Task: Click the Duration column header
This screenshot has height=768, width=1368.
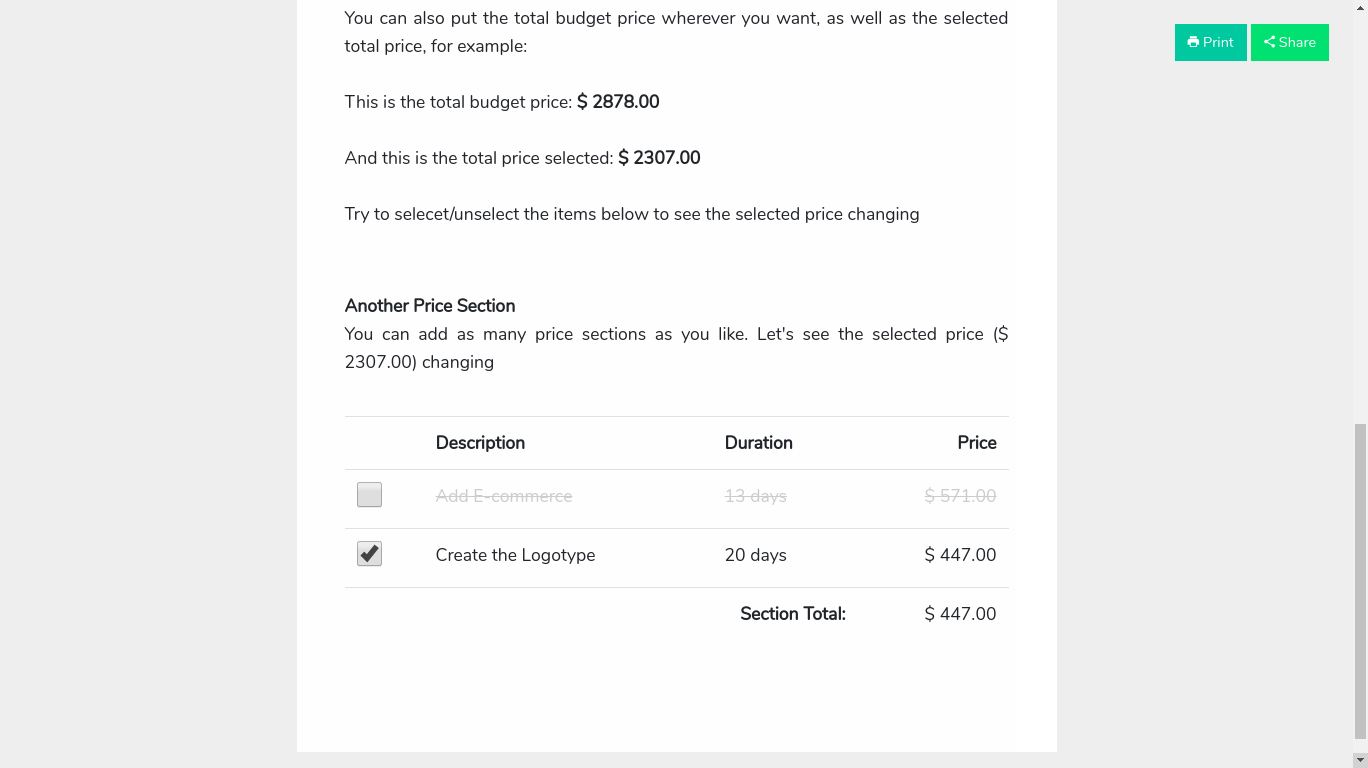Action: click(758, 443)
